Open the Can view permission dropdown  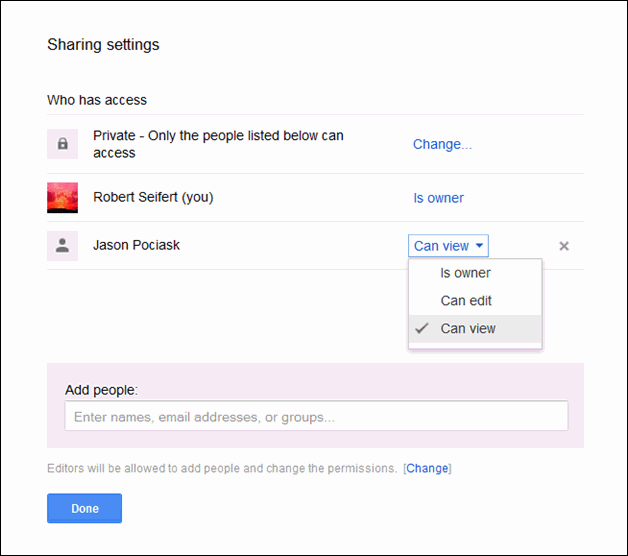coord(448,246)
